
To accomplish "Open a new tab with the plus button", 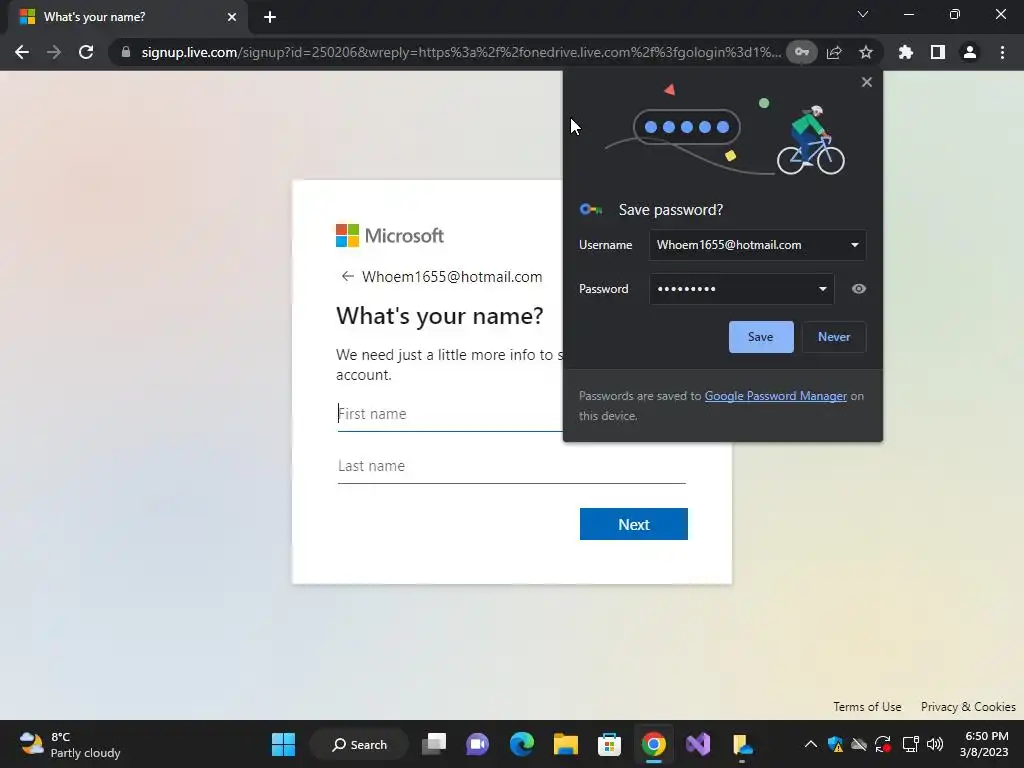I will pyautogui.click(x=270, y=17).
